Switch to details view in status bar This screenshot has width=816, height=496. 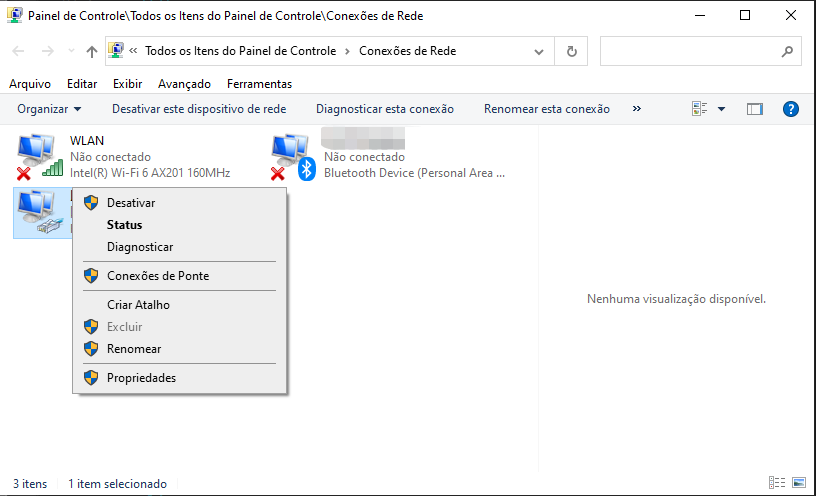coord(777,482)
